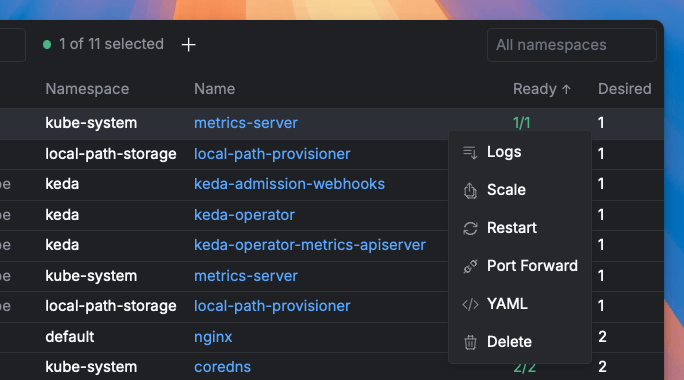This screenshot has width=684, height=380.
Task: Click the 'default' namespace cell
Action: [69, 337]
